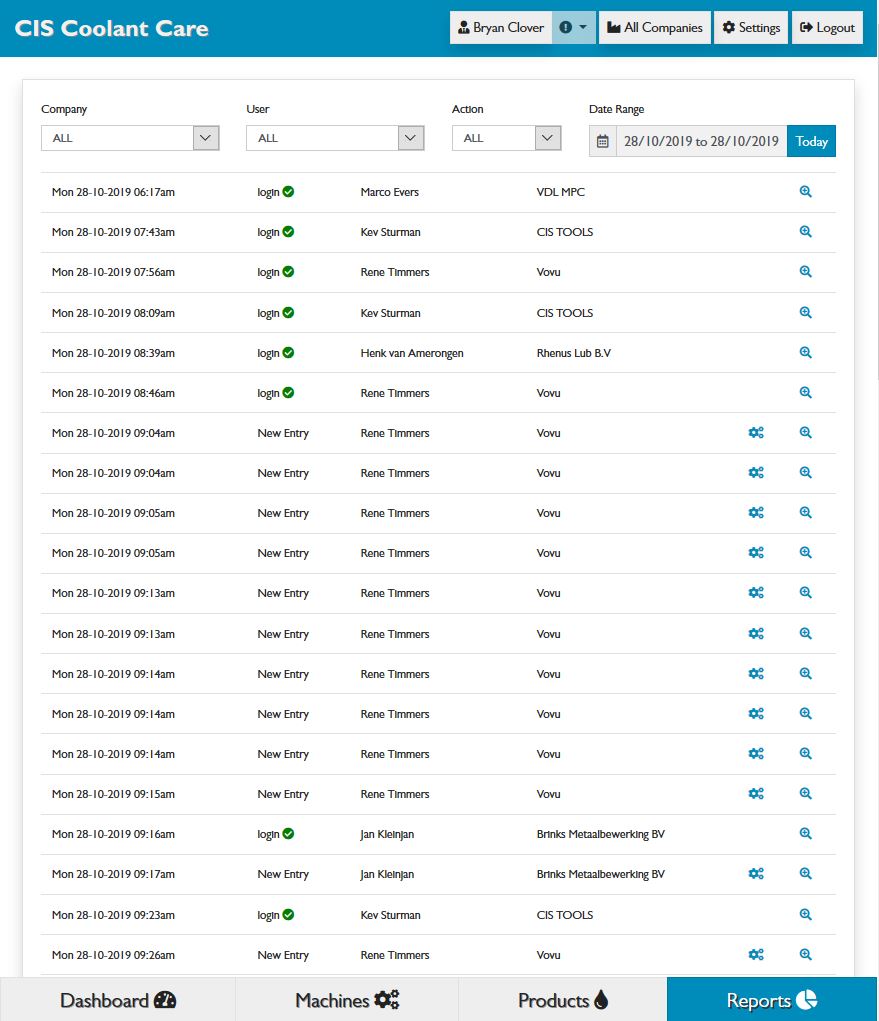Click magnifier icon on 09:16am Jan Kleinjan login
879x1021 pixels.
point(805,834)
